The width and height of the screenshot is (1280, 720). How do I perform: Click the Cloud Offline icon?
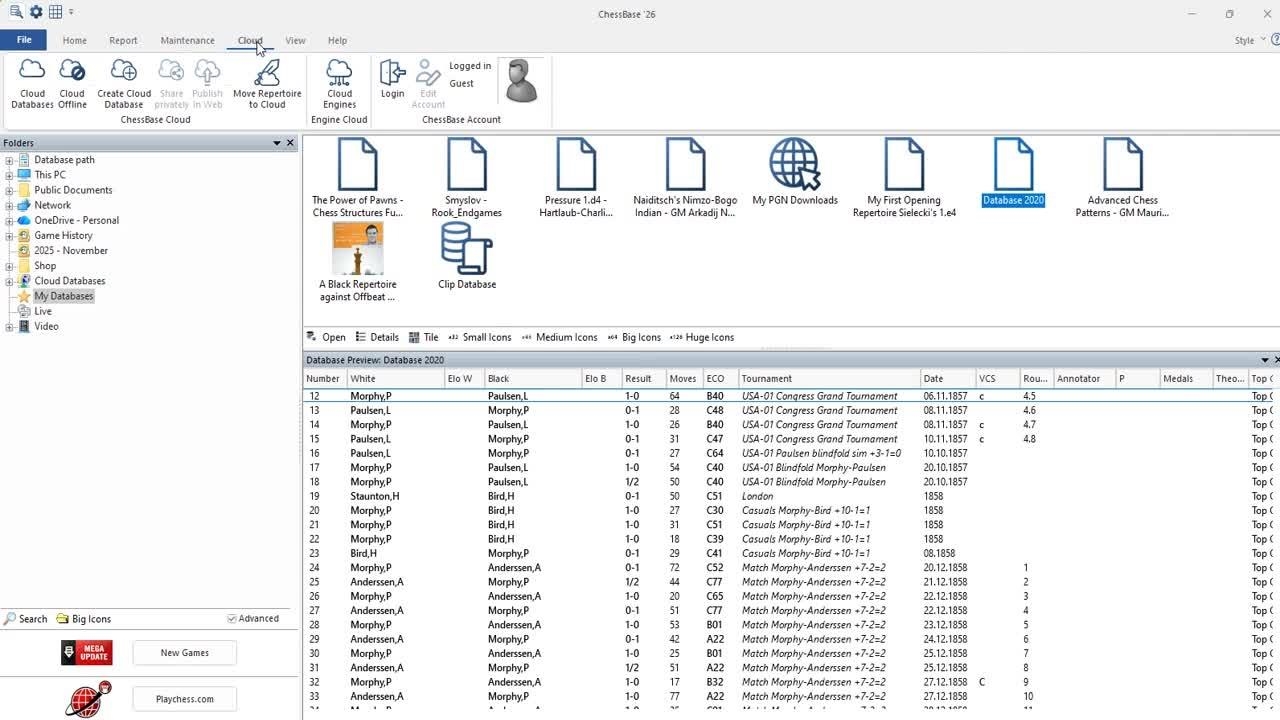tap(72, 83)
